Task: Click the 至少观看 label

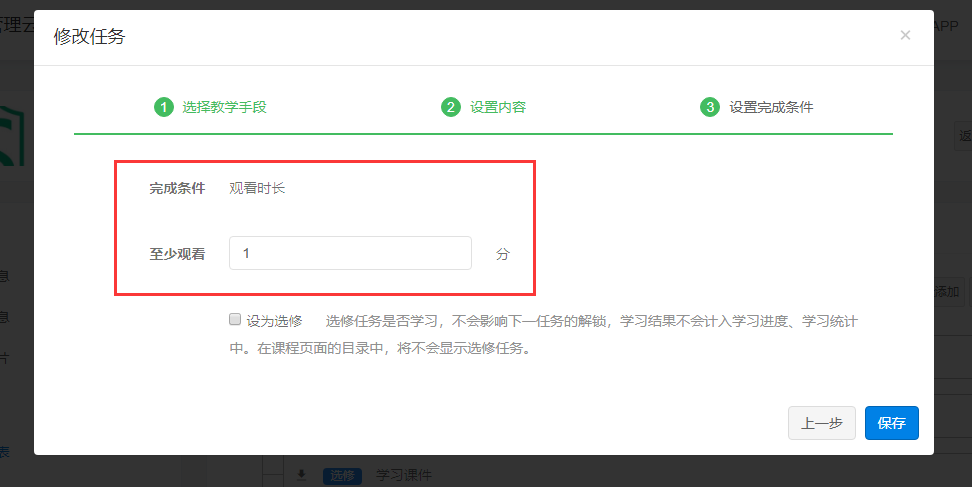Action: click(x=177, y=254)
